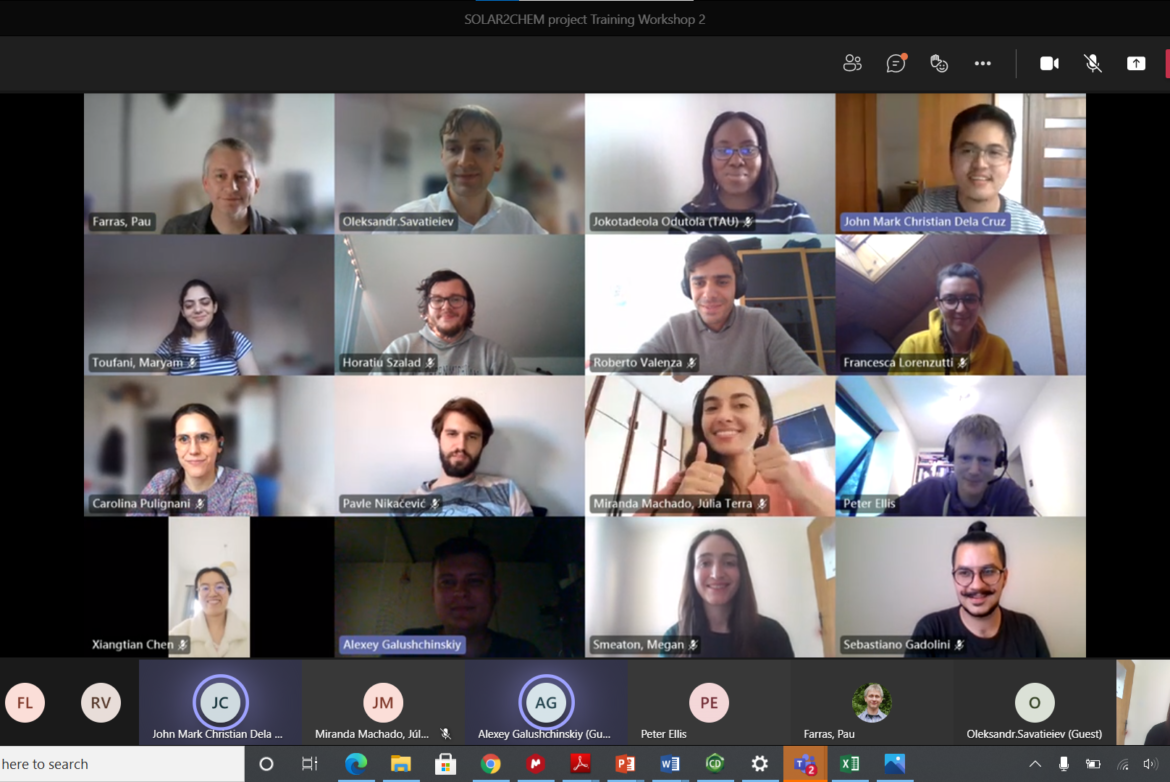Open the reactions icon
The height and width of the screenshot is (782, 1170).
click(939, 63)
